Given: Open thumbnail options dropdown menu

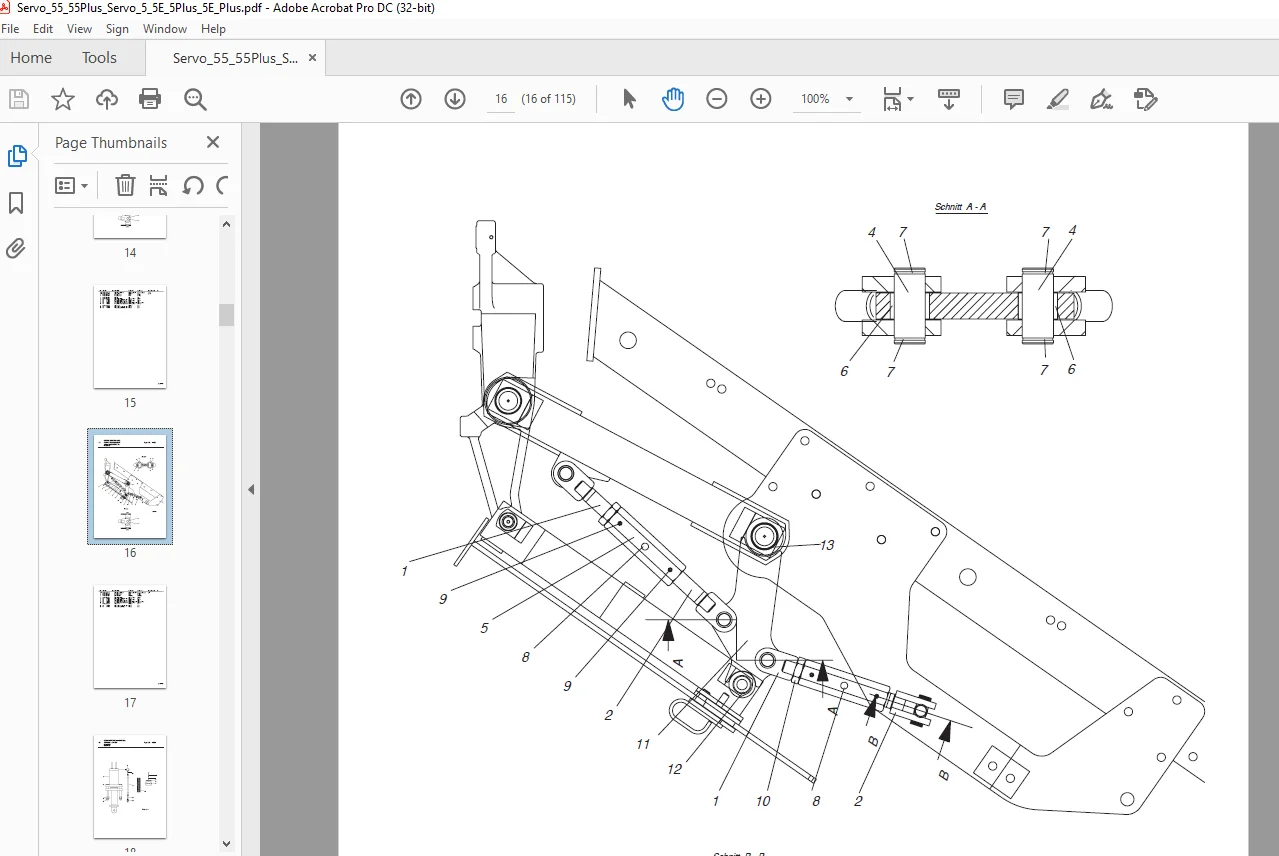Looking at the screenshot, I should click(x=72, y=185).
